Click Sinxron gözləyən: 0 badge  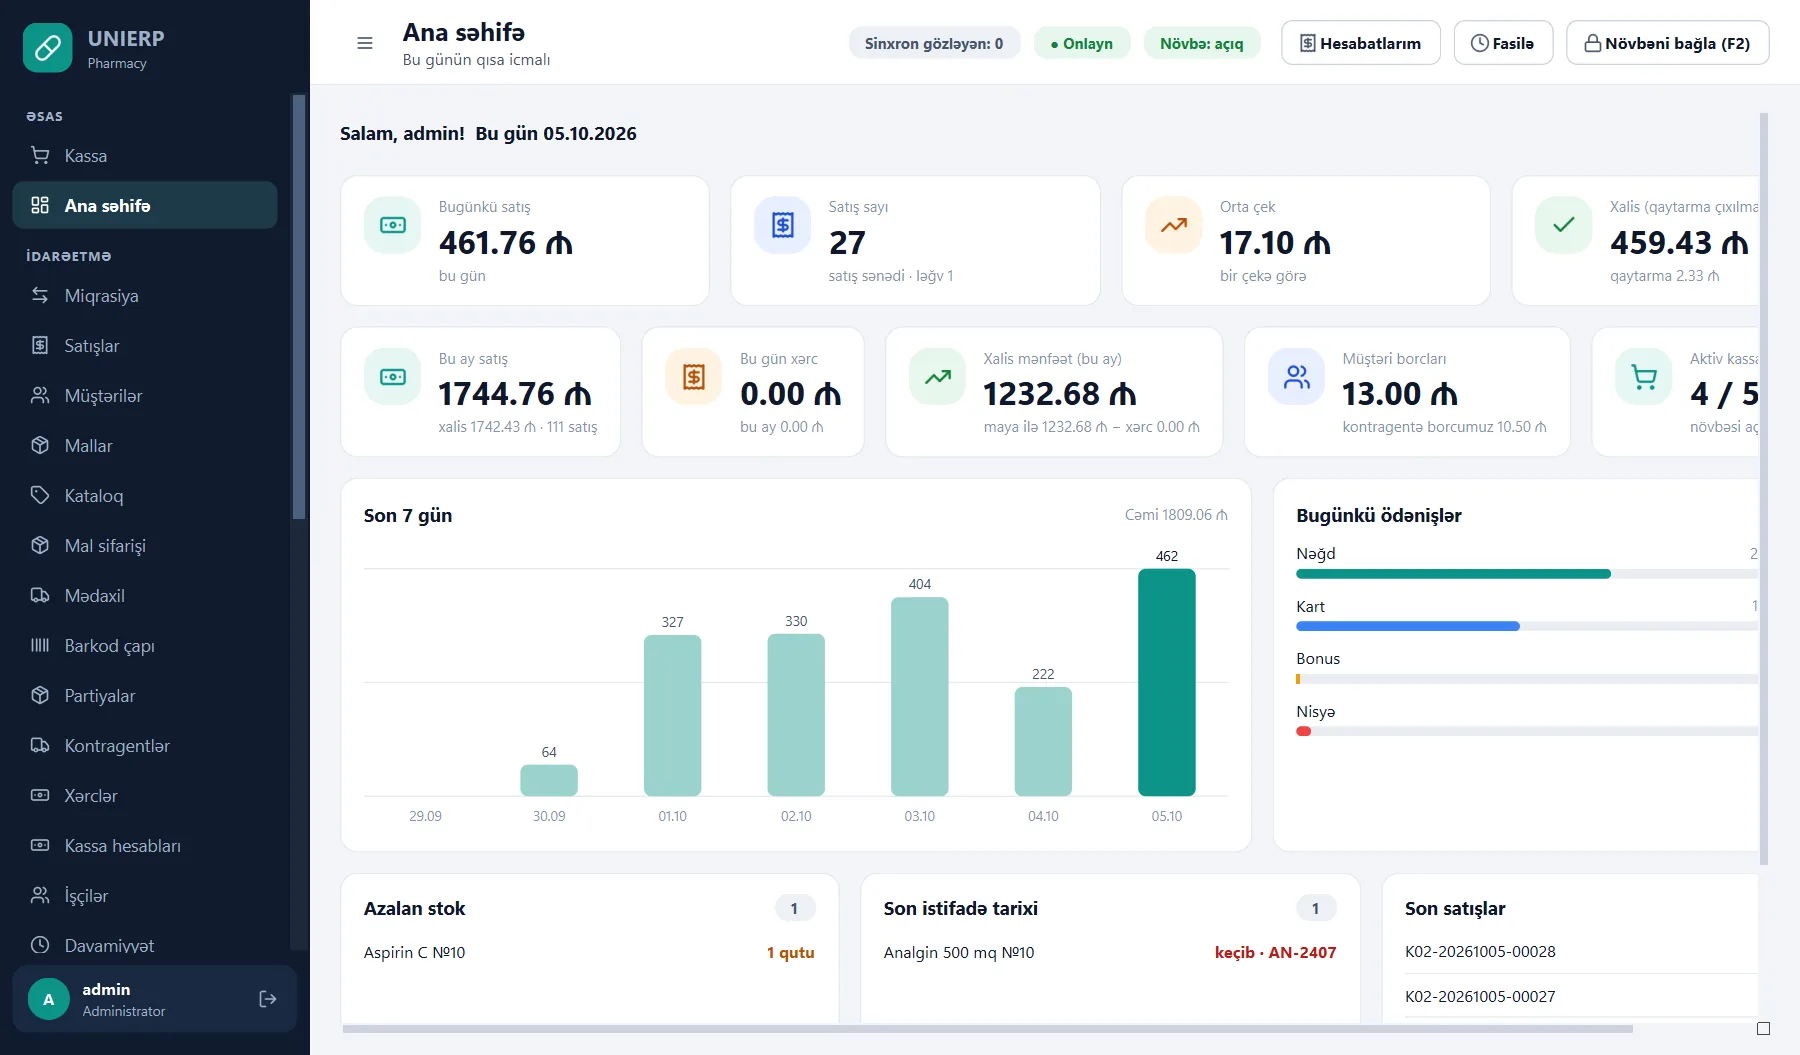point(934,43)
